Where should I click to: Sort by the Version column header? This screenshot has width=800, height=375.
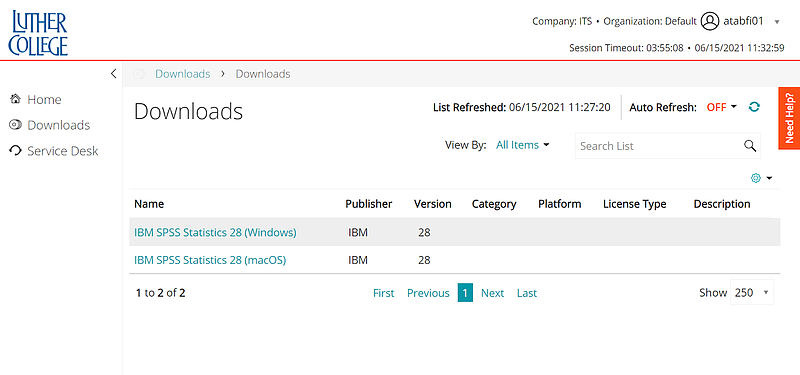pos(433,204)
